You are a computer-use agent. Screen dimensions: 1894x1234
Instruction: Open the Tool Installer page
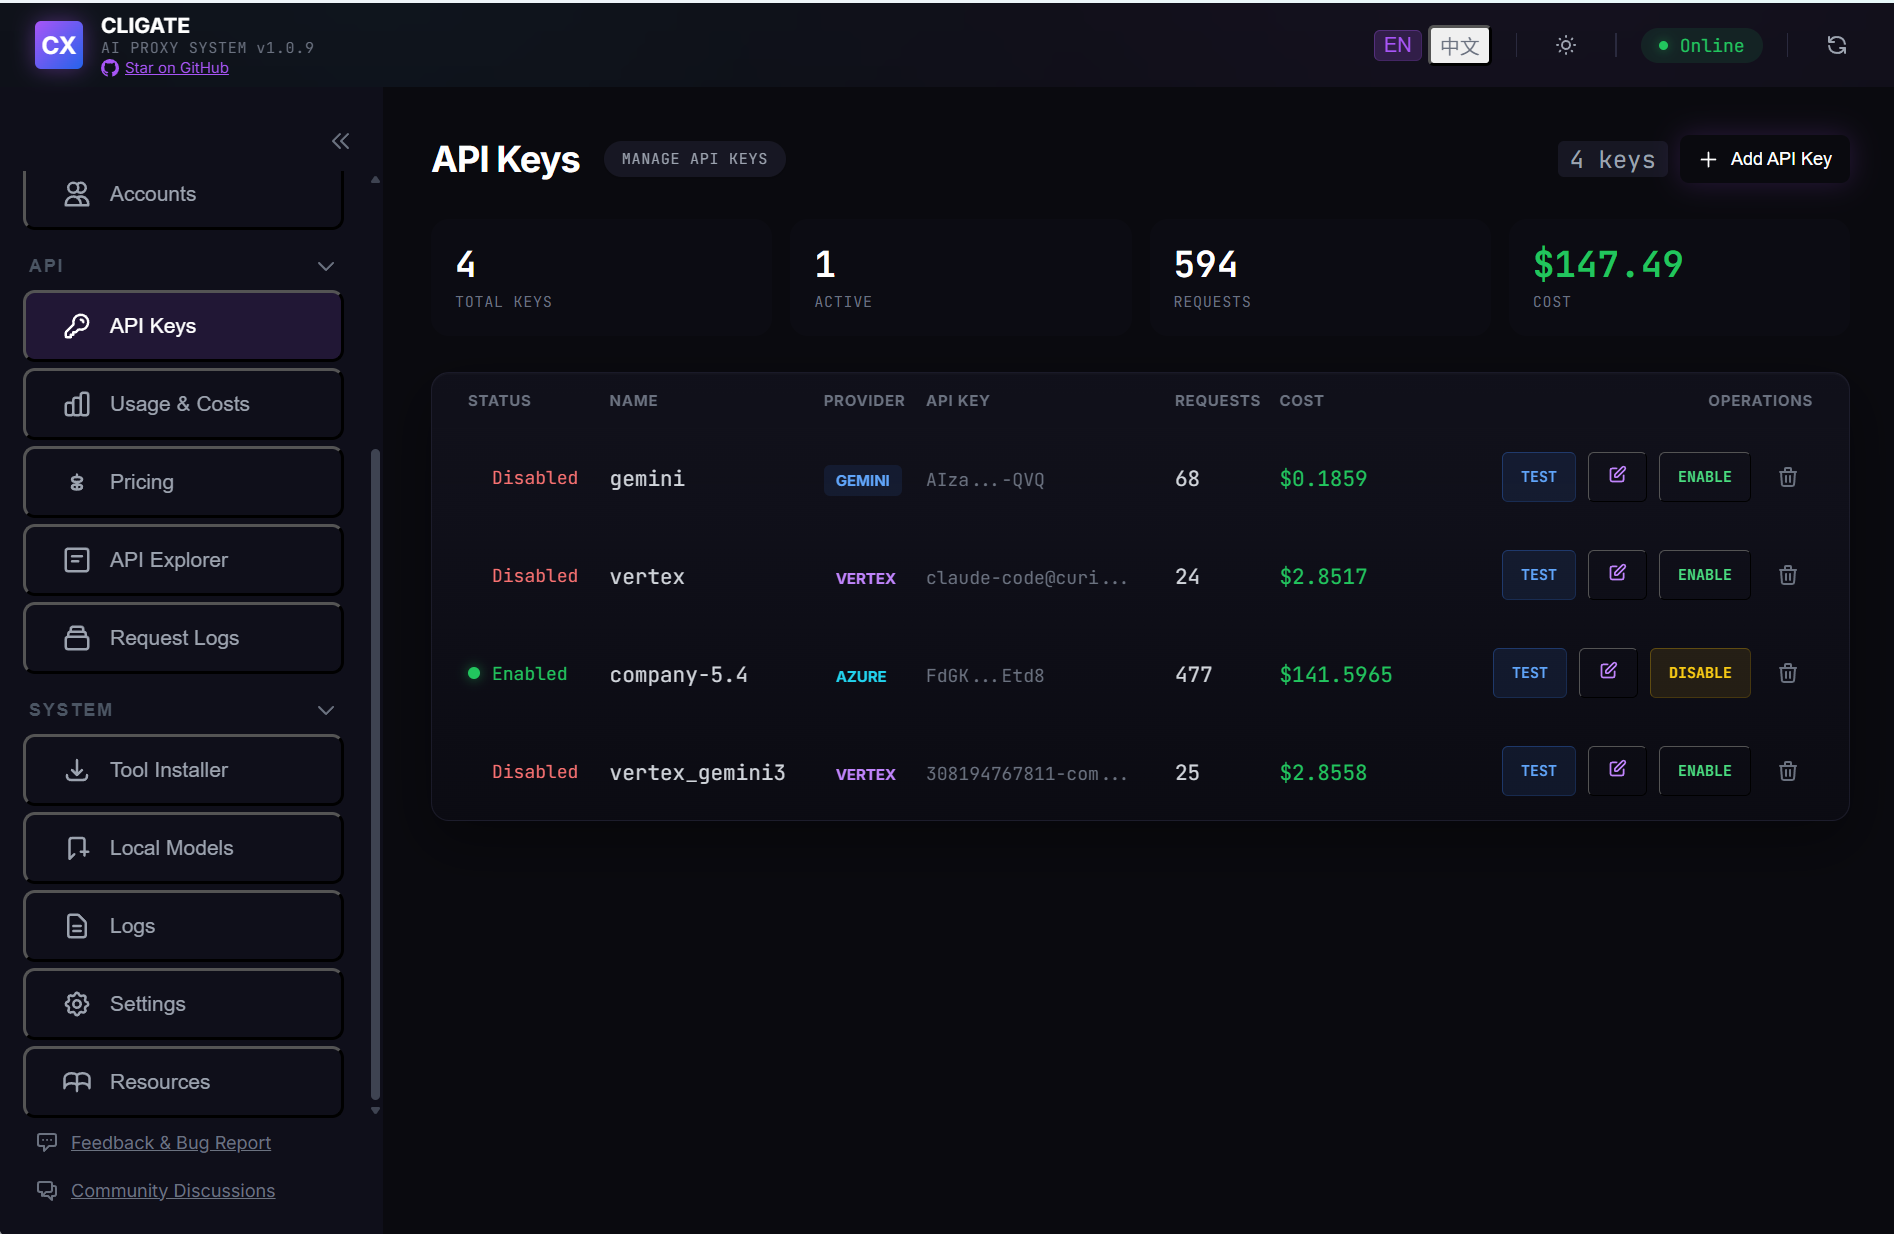tap(183, 770)
